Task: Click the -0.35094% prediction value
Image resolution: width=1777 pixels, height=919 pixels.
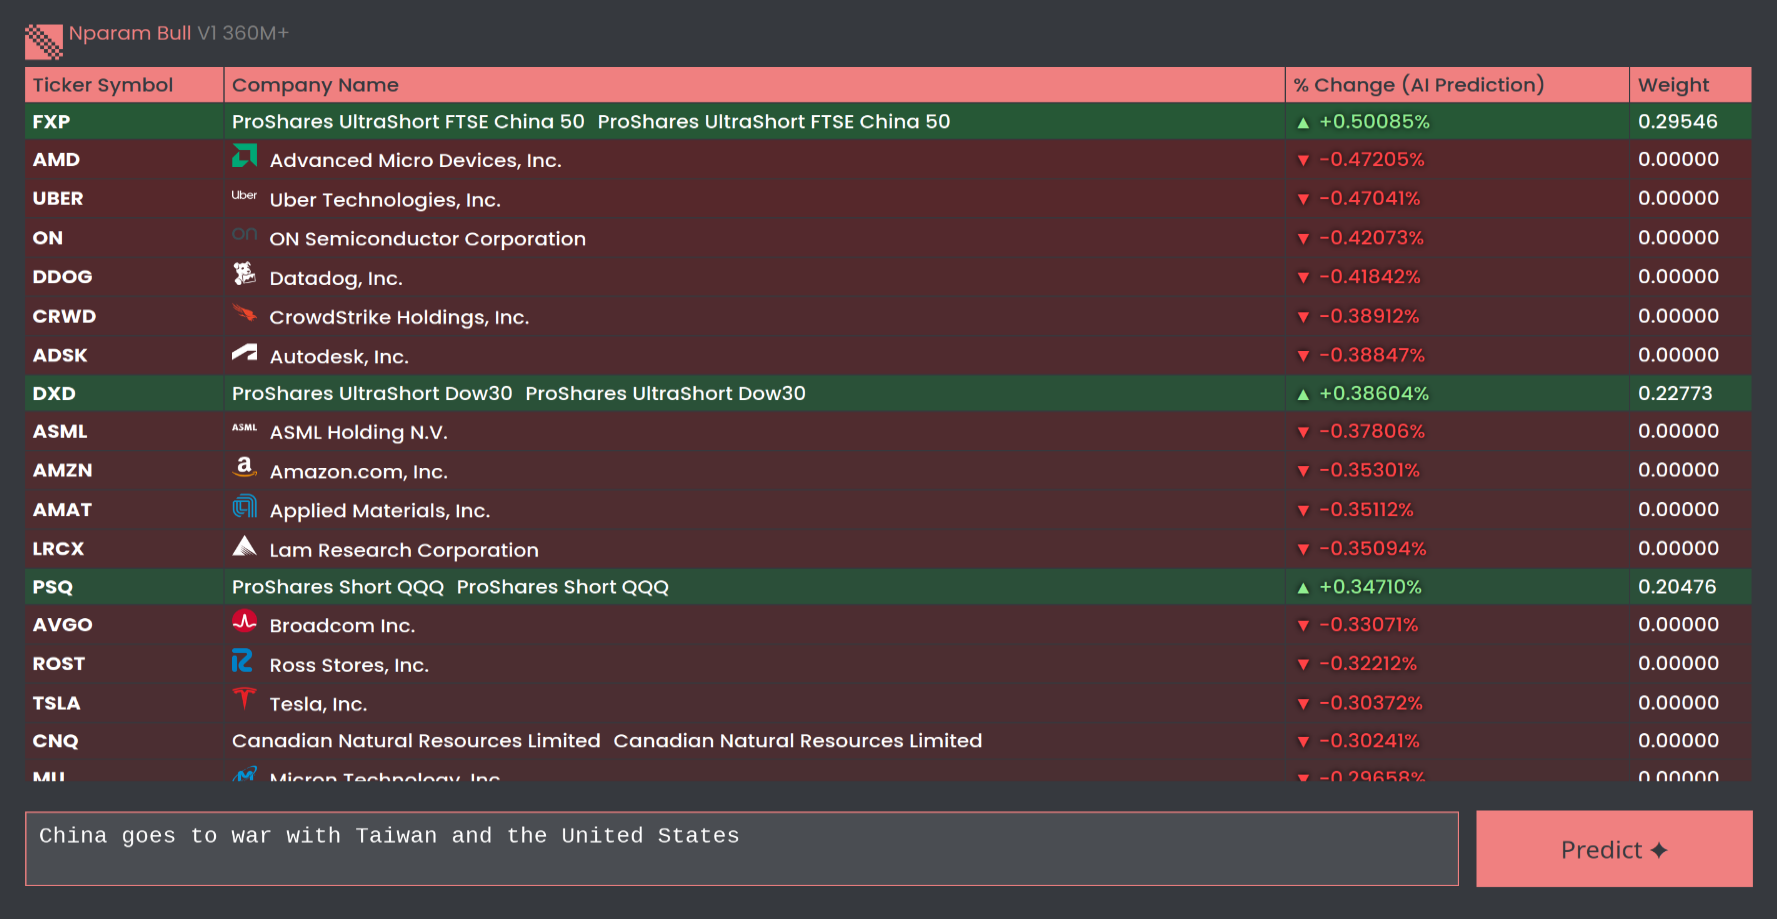Action: pyautogui.click(x=1372, y=548)
